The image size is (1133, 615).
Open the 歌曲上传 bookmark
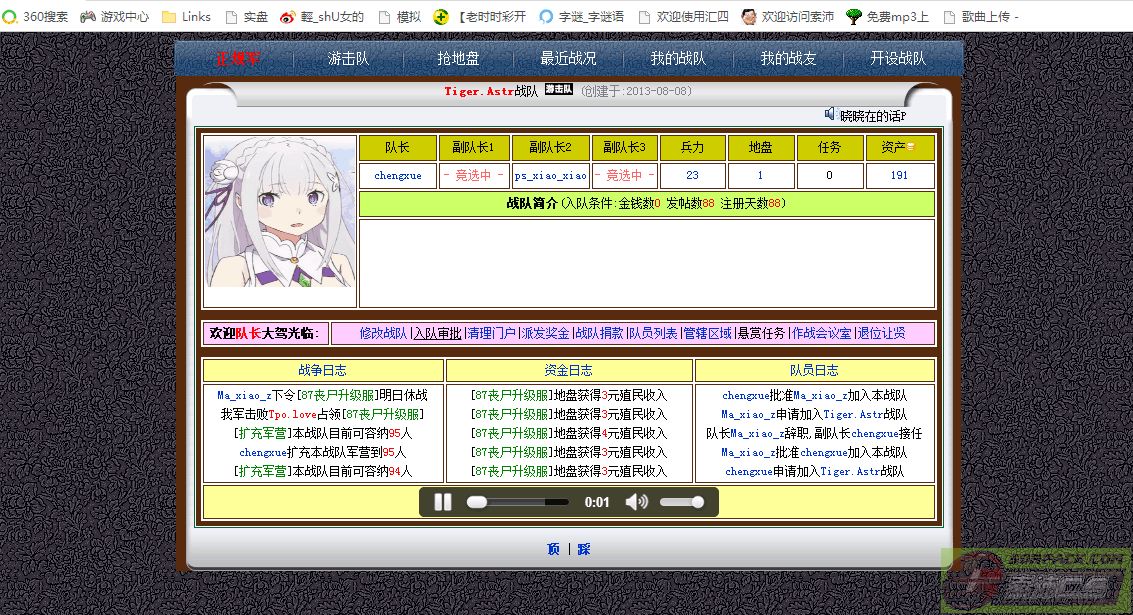point(981,16)
